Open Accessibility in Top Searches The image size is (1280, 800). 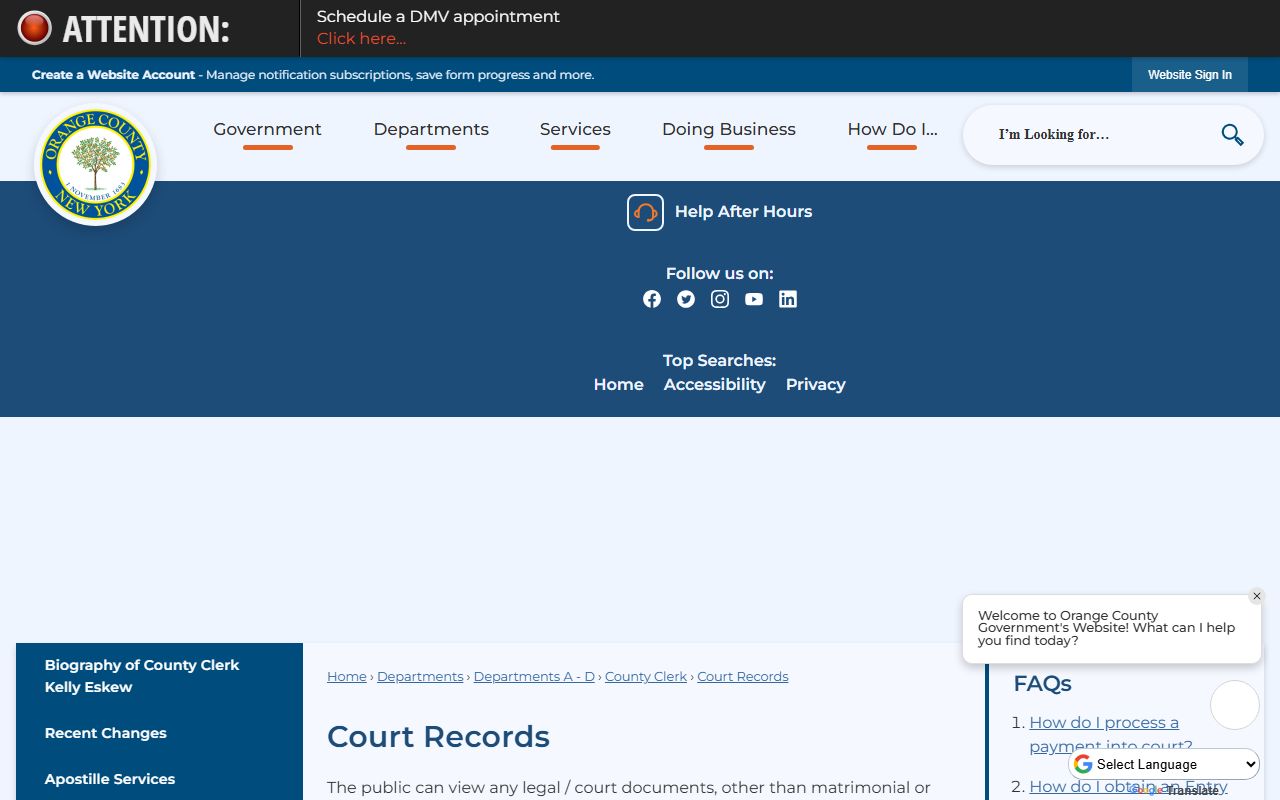click(715, 385)
